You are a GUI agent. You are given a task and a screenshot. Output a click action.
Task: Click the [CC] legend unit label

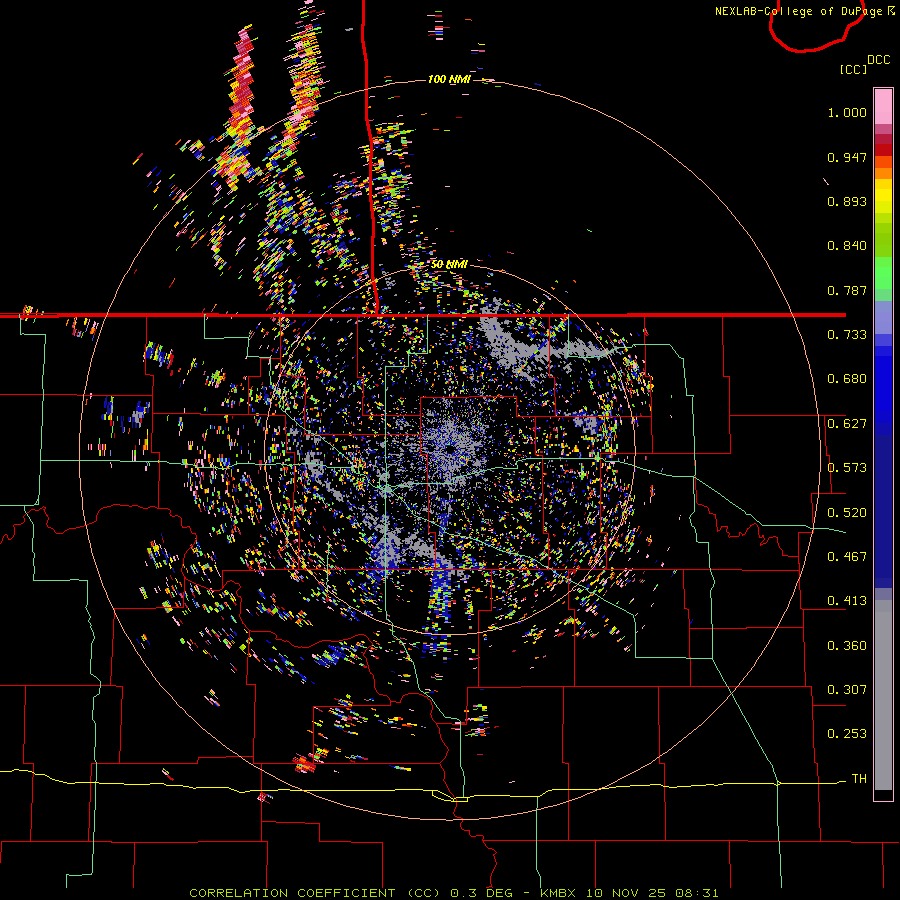tap(852, 69)
